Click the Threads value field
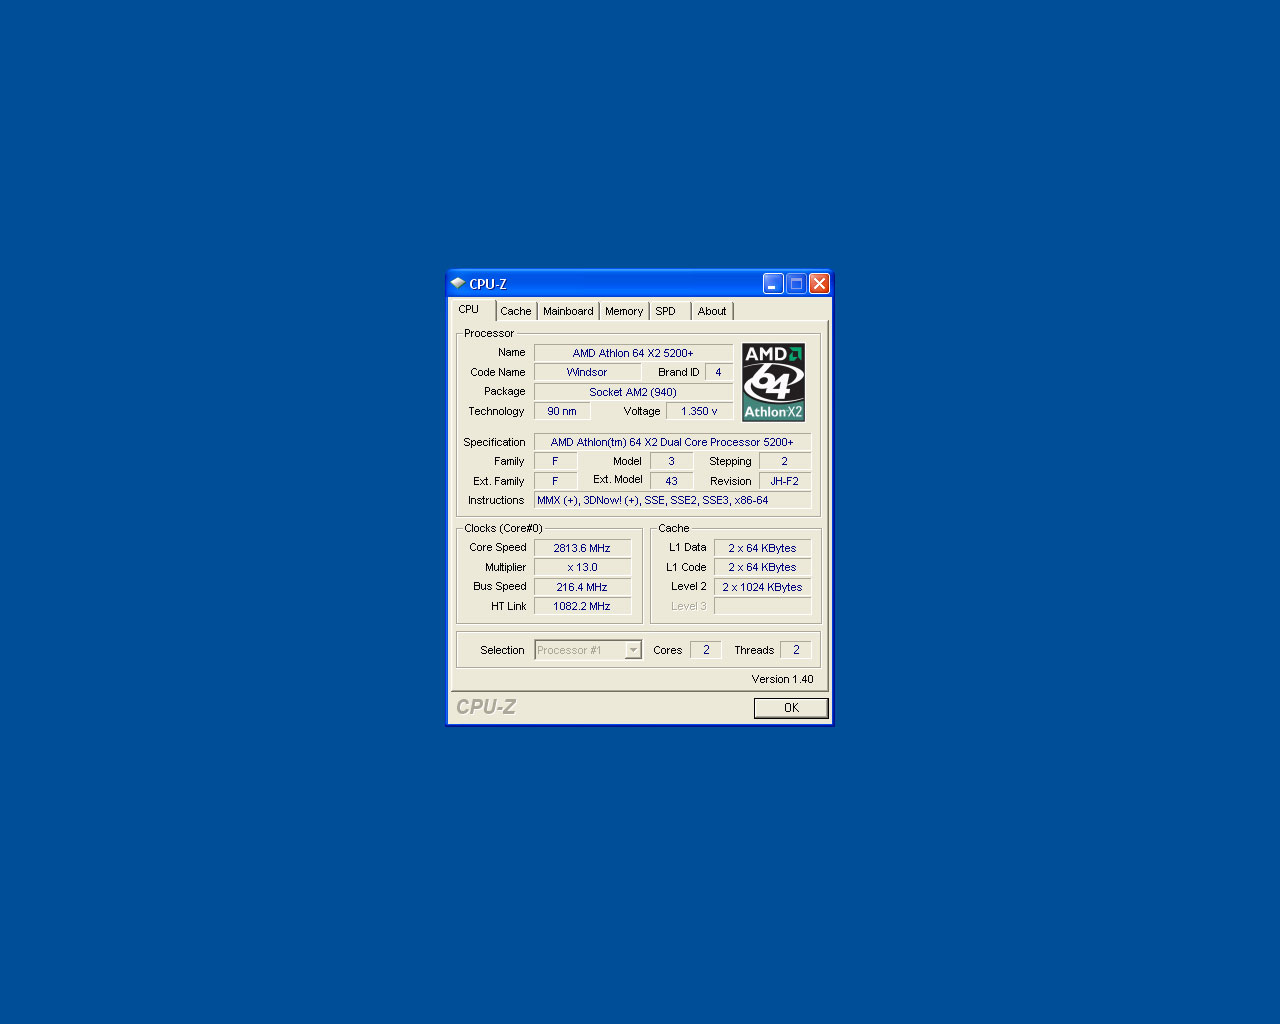Image resolution: width=1280 pixels, height=1024 pixels. coord(796,650)
